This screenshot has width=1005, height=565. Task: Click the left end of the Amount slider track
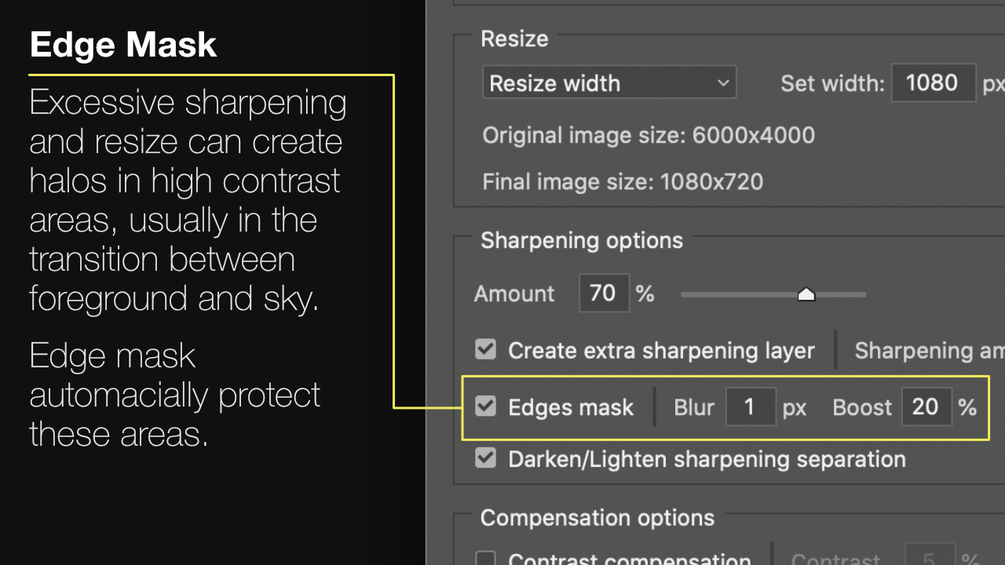685,295
